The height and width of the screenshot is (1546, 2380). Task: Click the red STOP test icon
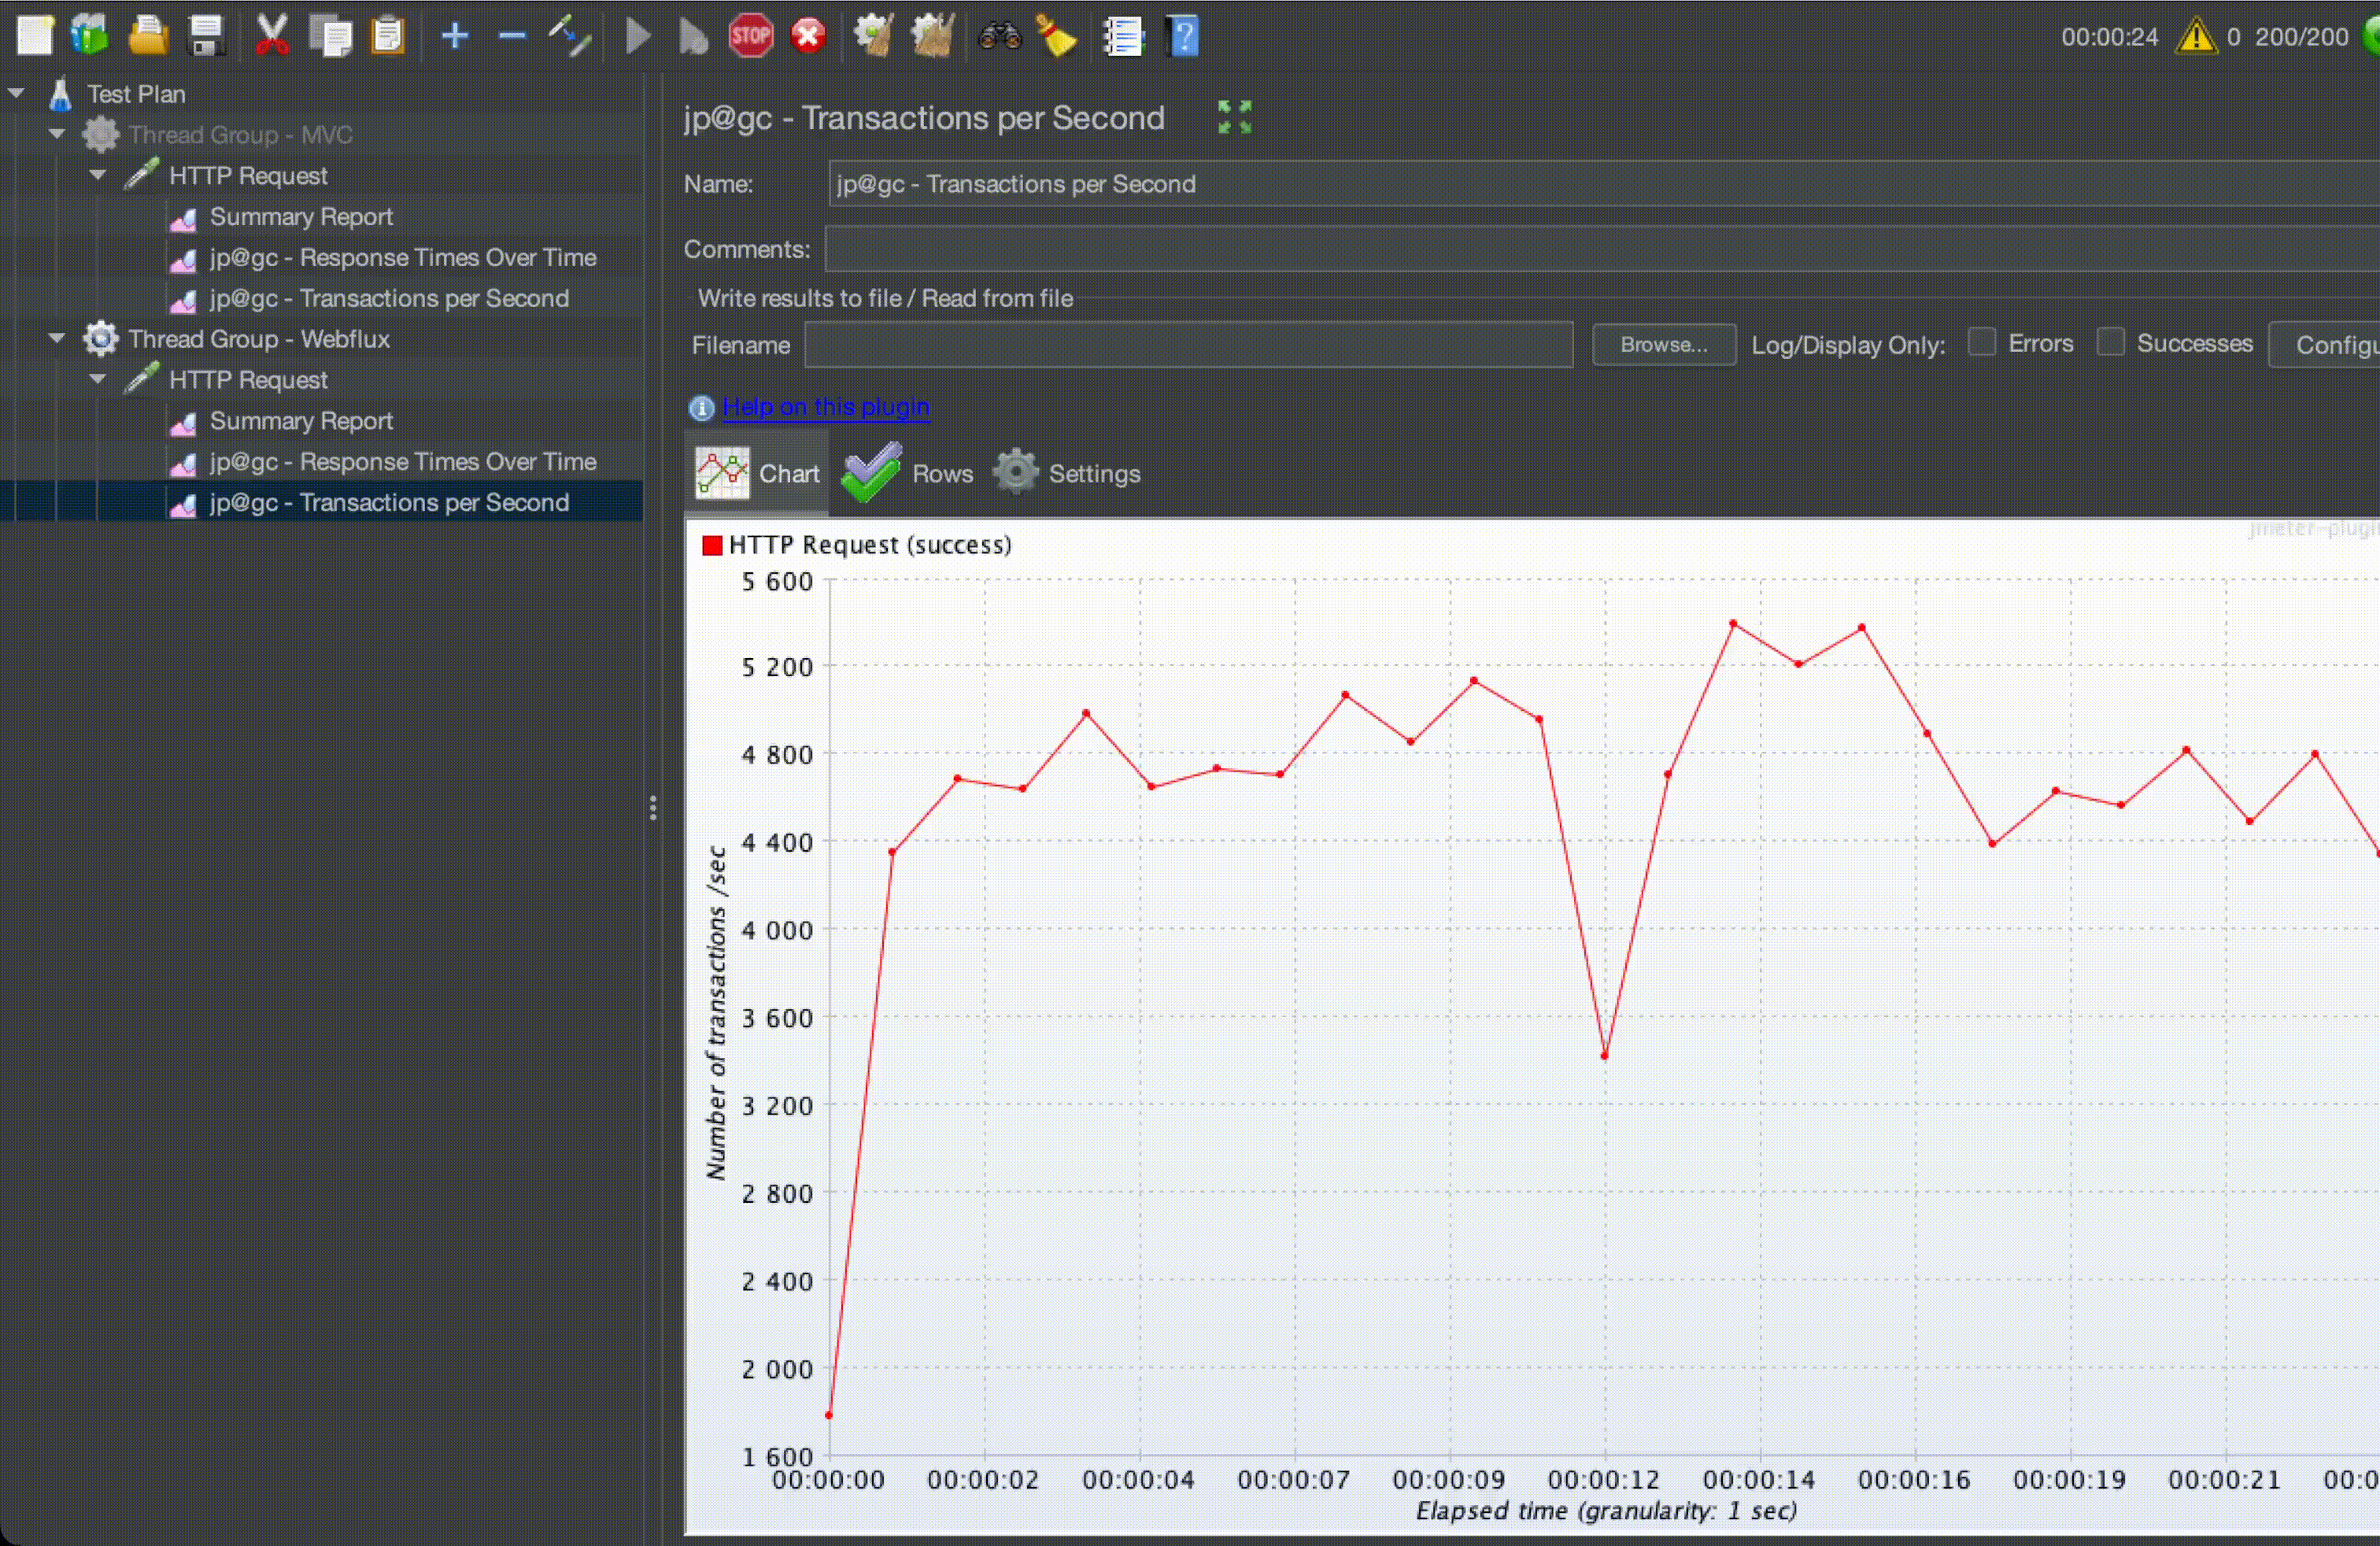750,37
